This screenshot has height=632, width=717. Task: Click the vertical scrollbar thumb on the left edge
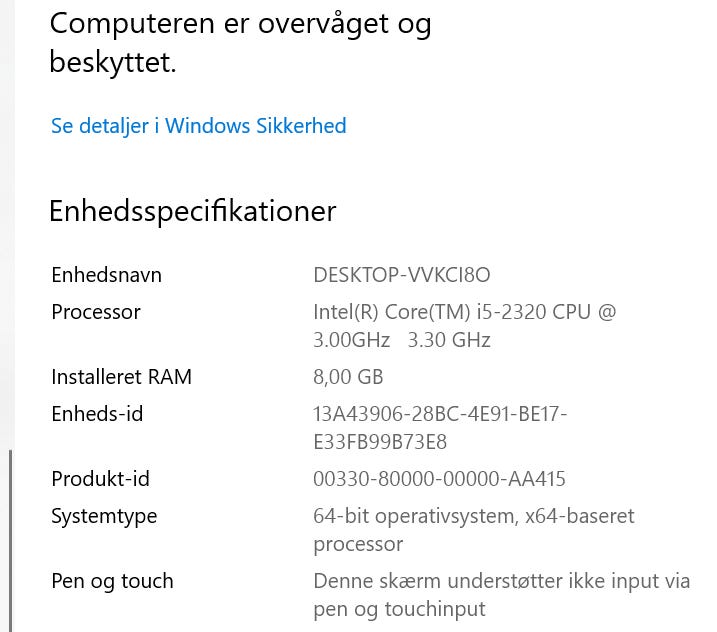coord(10,540)
